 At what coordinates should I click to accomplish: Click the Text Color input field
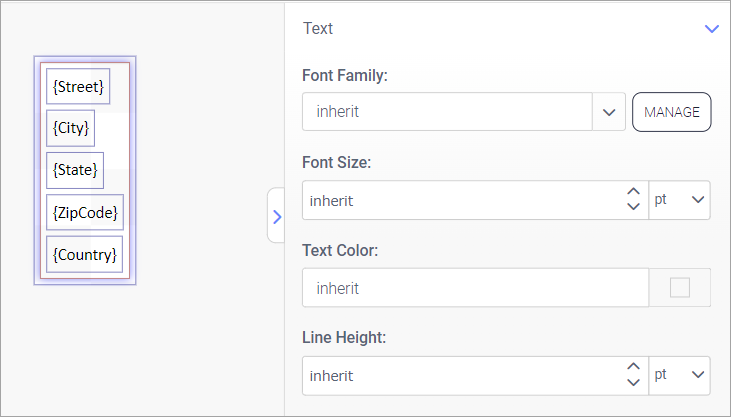[475, 288]
